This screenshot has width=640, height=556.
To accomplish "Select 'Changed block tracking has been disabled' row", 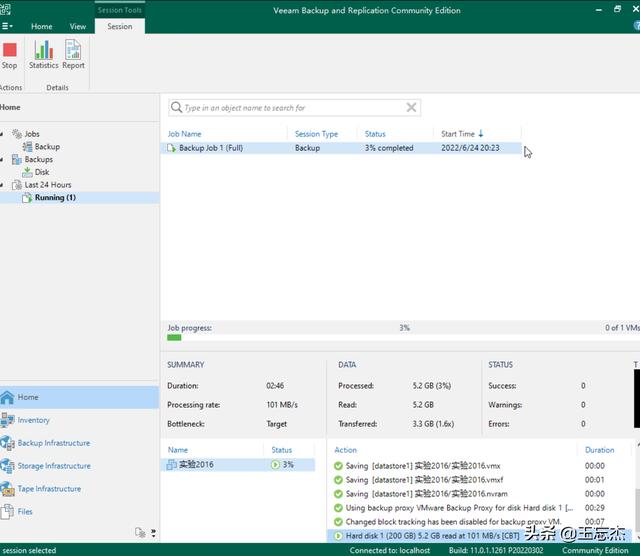I will point(480,522).
